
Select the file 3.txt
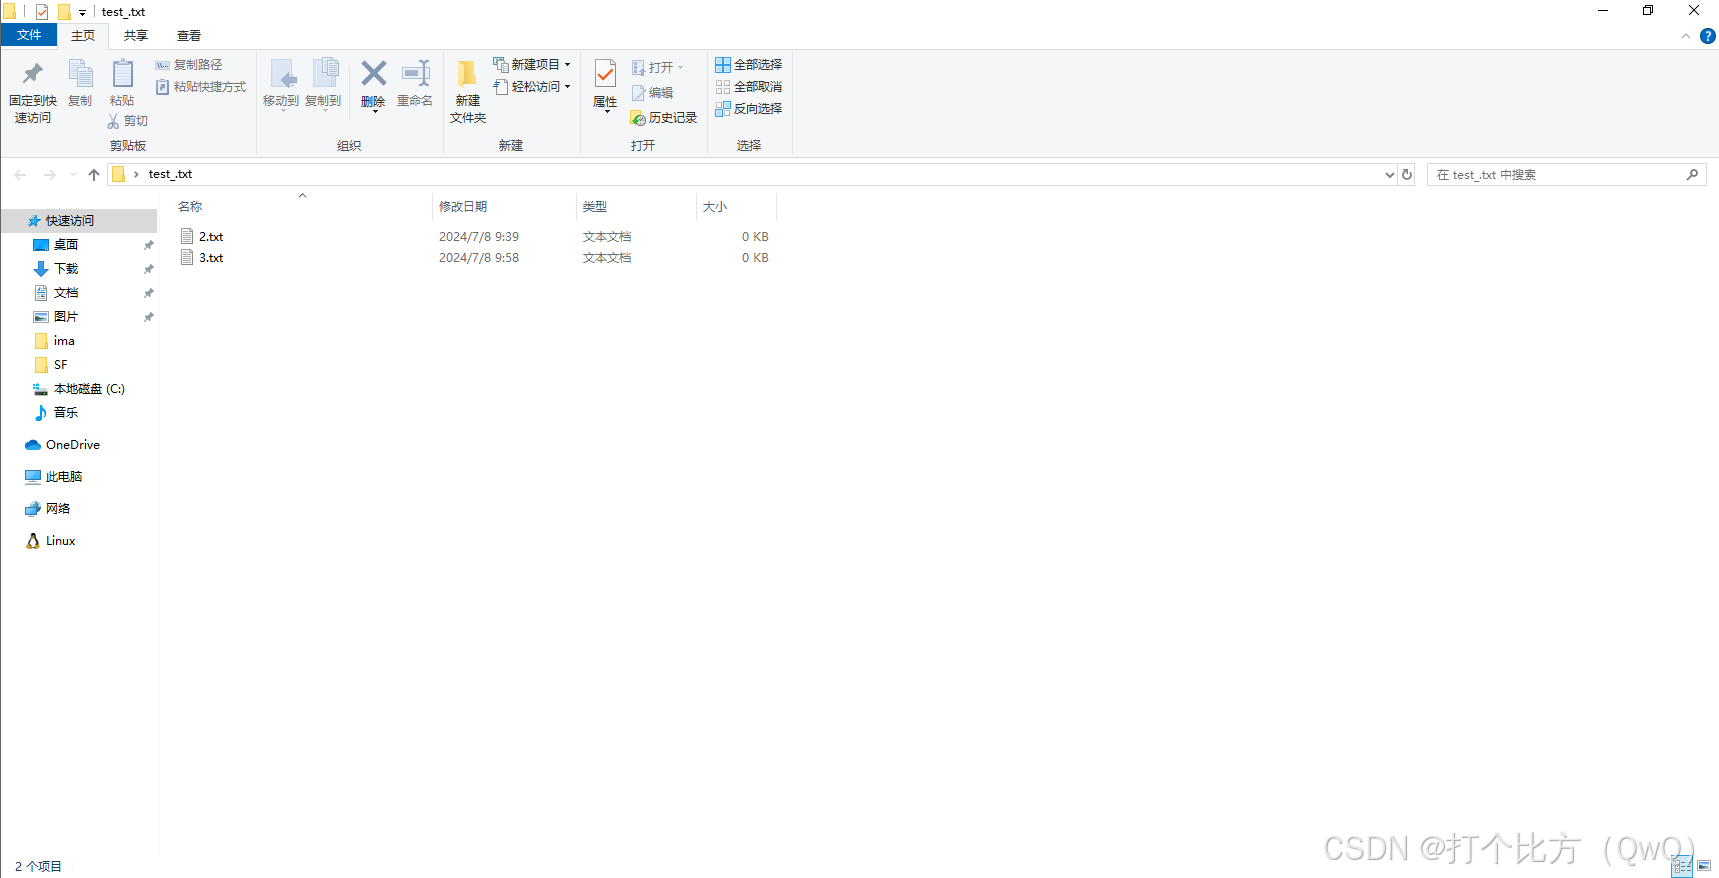click(211, 258)
